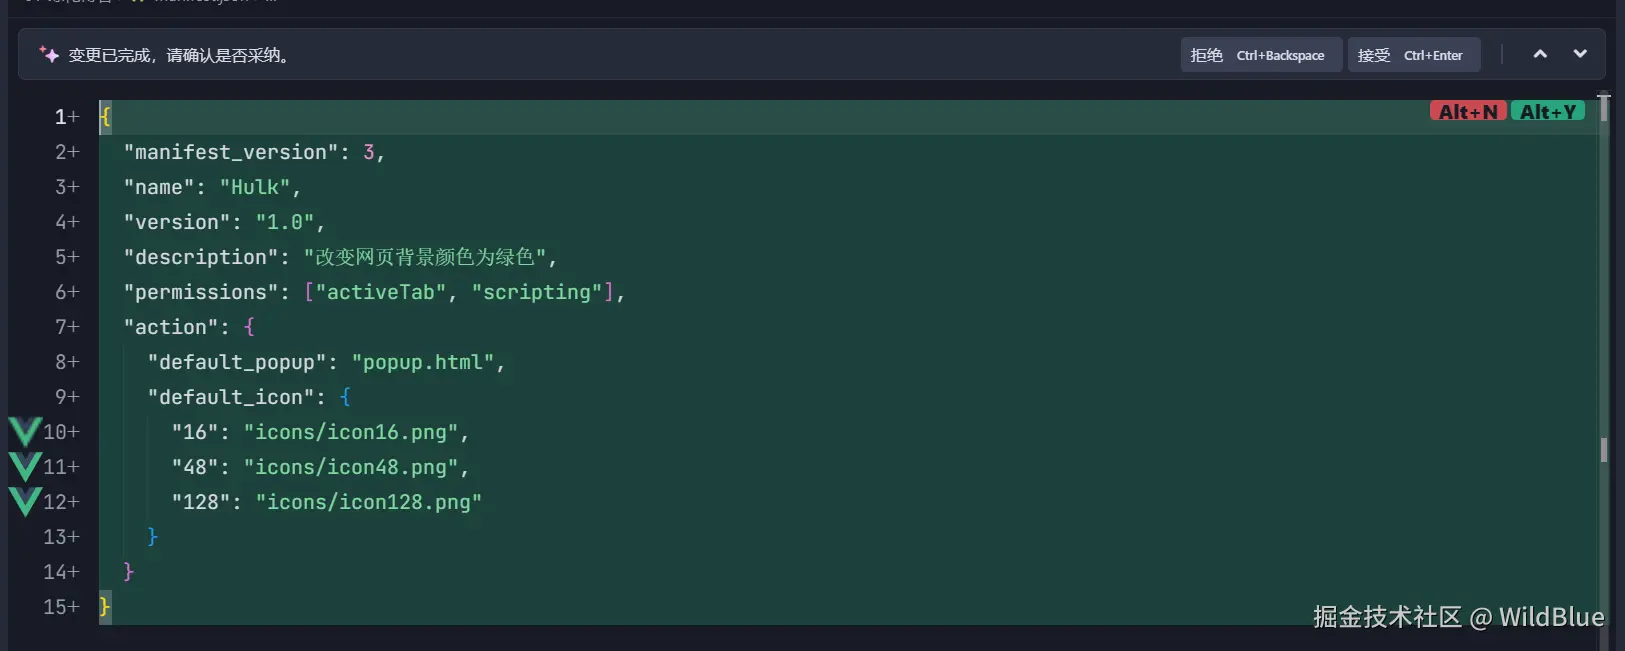Click the manifest_version value 3
Screen dimensions: 1625x651
369,152
